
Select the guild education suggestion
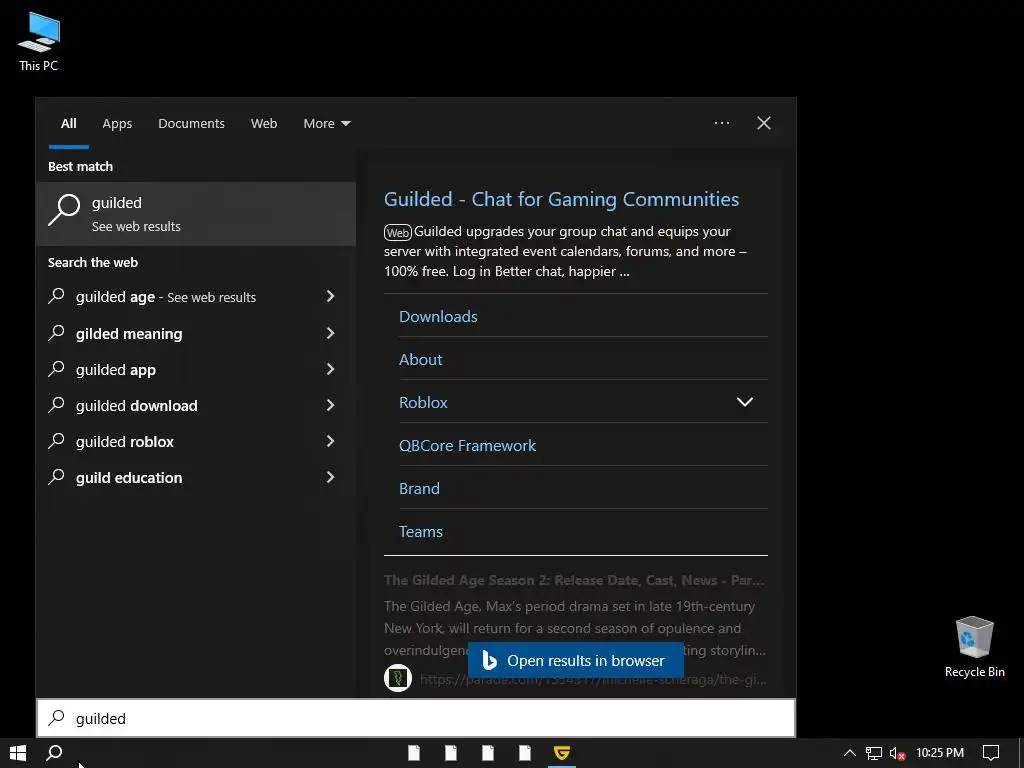click(x=196, y=477)
